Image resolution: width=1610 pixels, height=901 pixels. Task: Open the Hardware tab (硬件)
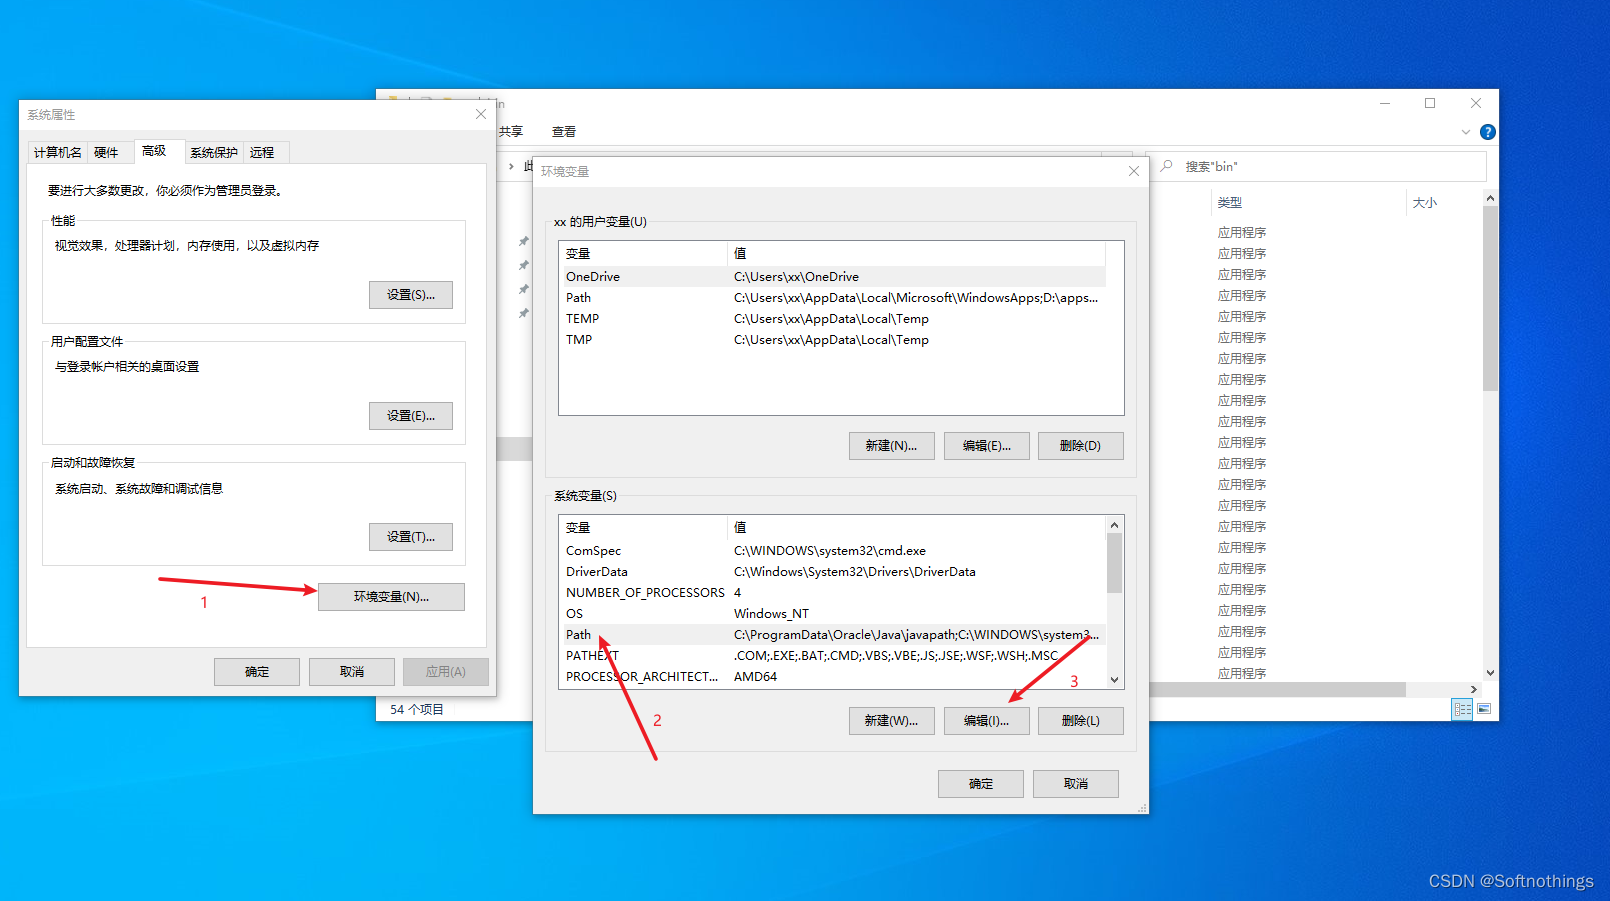(x=106, y=152)
